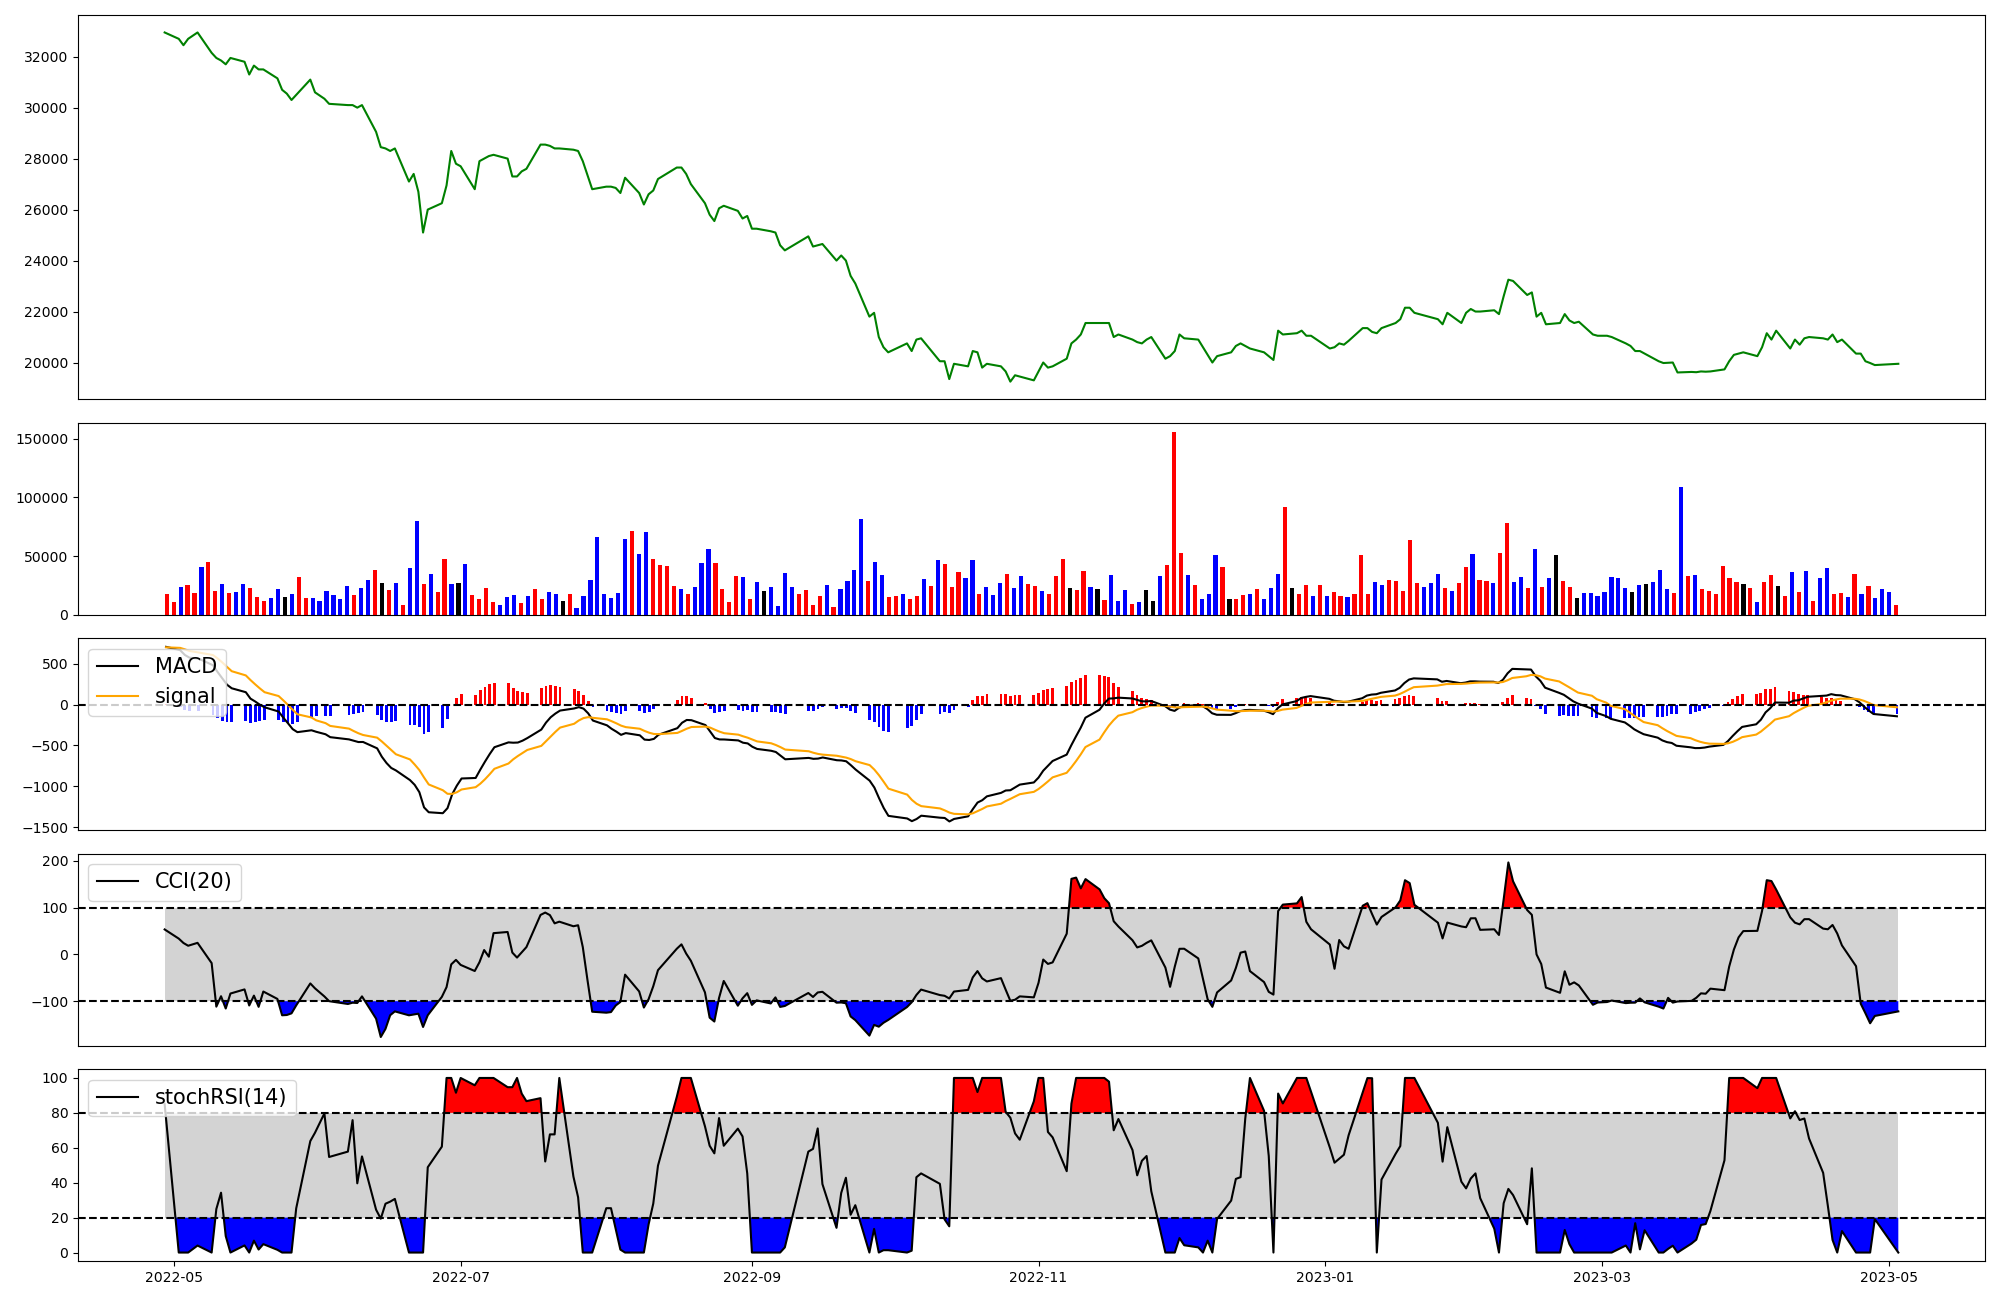Viewport: 2000px width, 1300px height.
Task: Click the 2023-05 x-axis date label
Action: coord(1889,1277)
